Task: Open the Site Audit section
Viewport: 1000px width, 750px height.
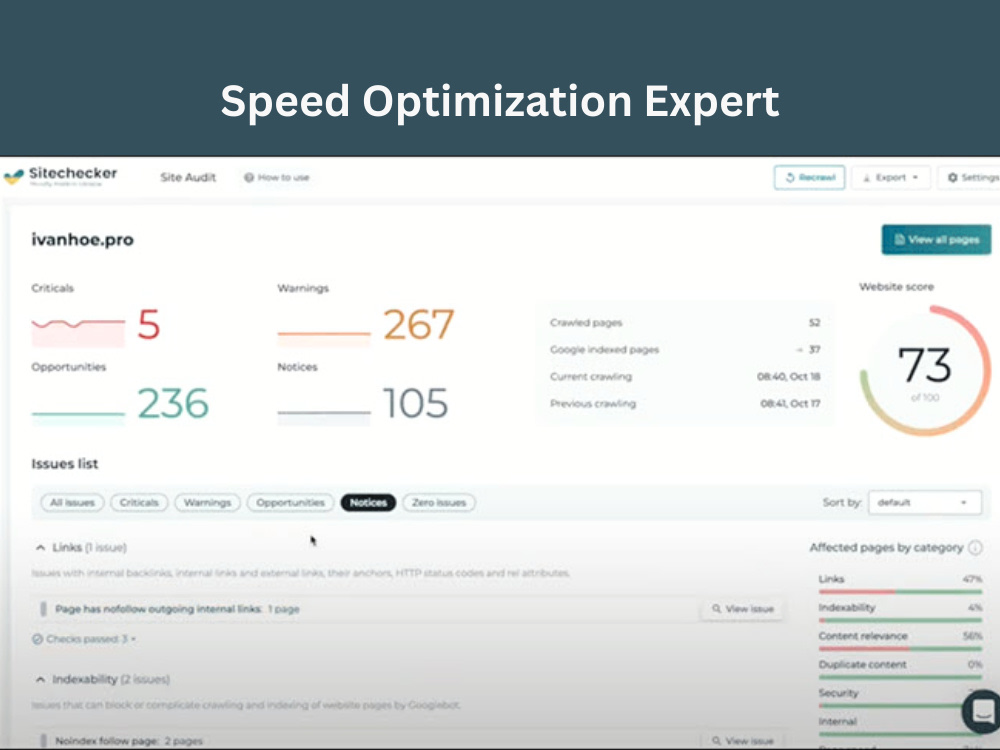Action: click(188, 177)
